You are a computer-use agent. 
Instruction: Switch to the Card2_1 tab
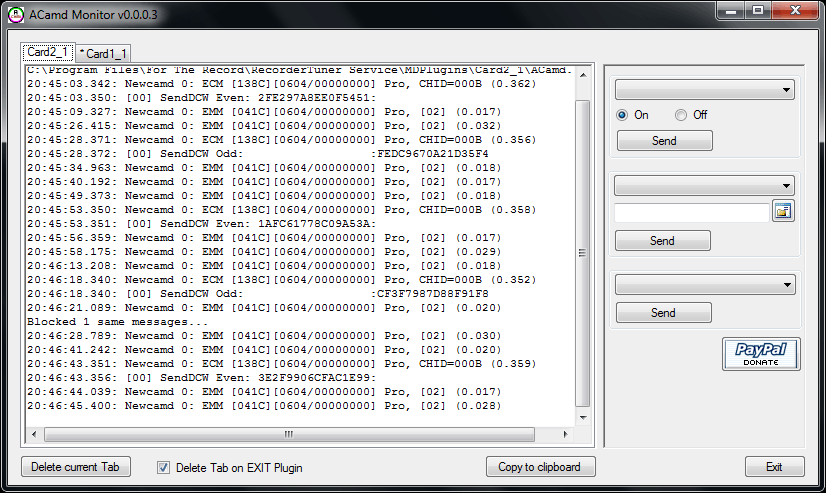tap(47, 52)
